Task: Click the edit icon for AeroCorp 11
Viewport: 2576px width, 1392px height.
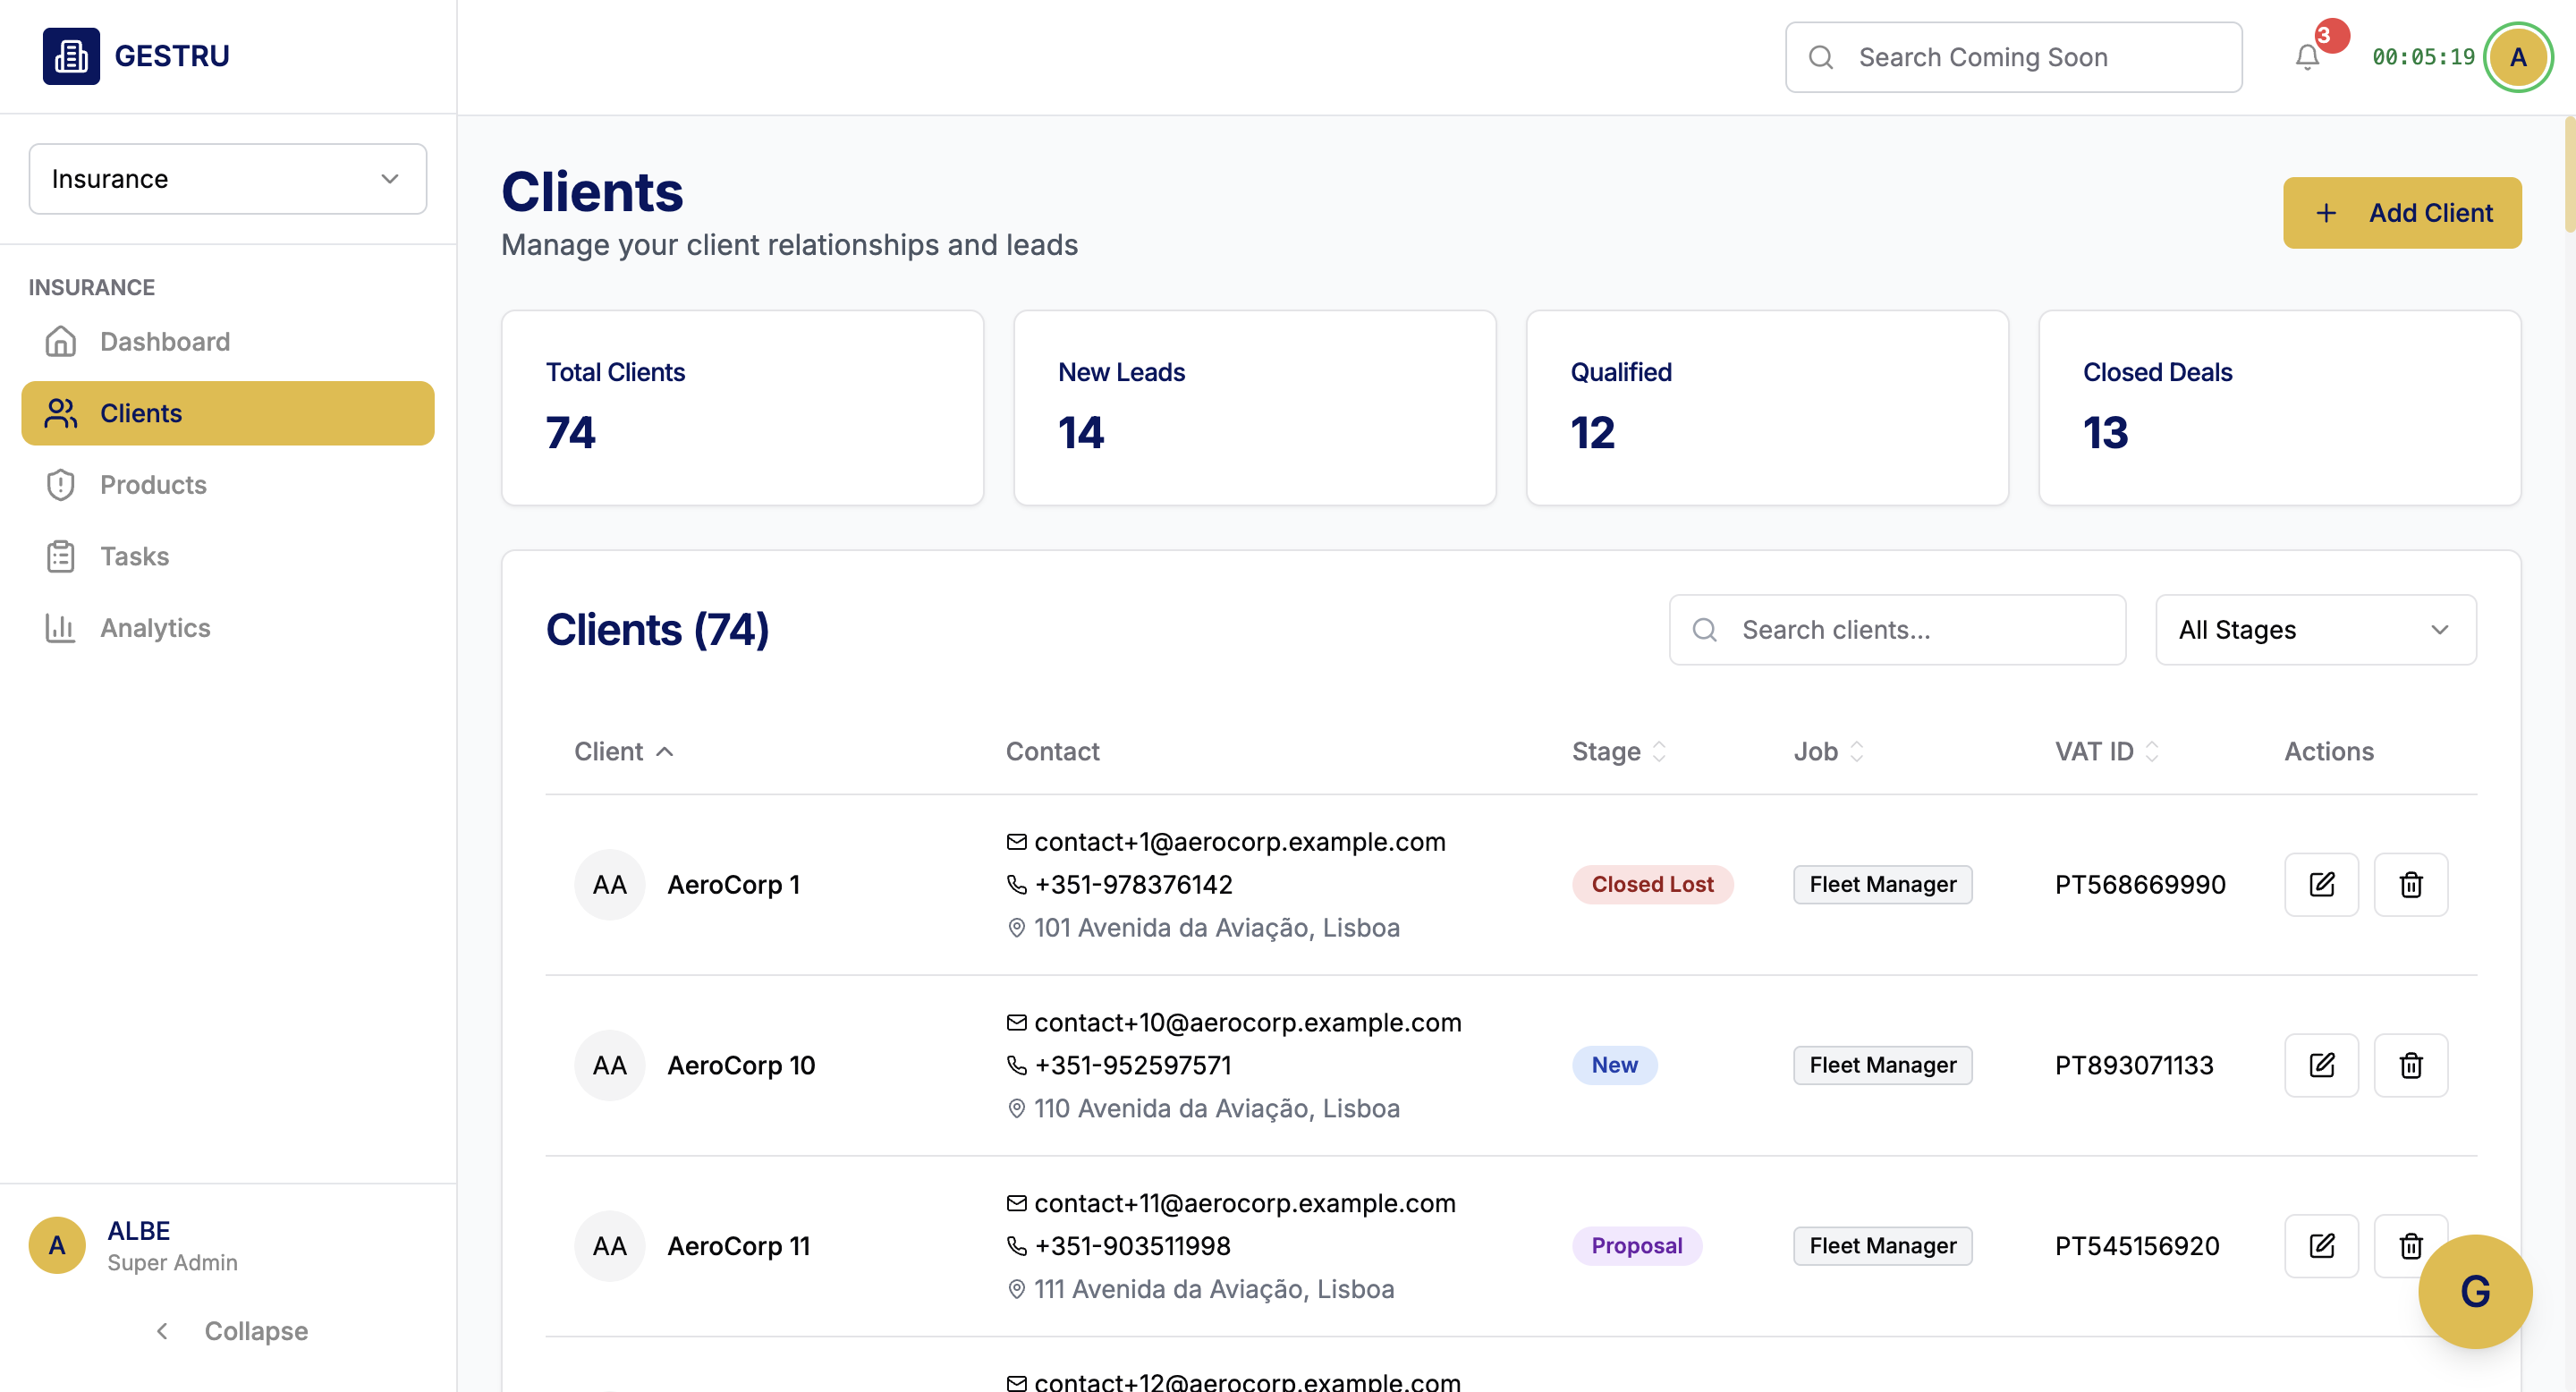Action: pyautogui.click(x=2321, y=1245)
